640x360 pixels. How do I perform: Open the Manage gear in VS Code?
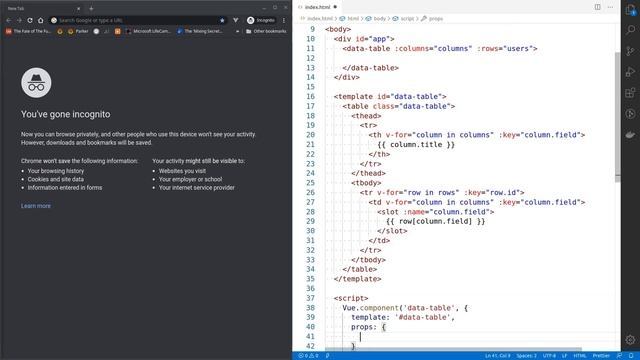coord(631,340)
